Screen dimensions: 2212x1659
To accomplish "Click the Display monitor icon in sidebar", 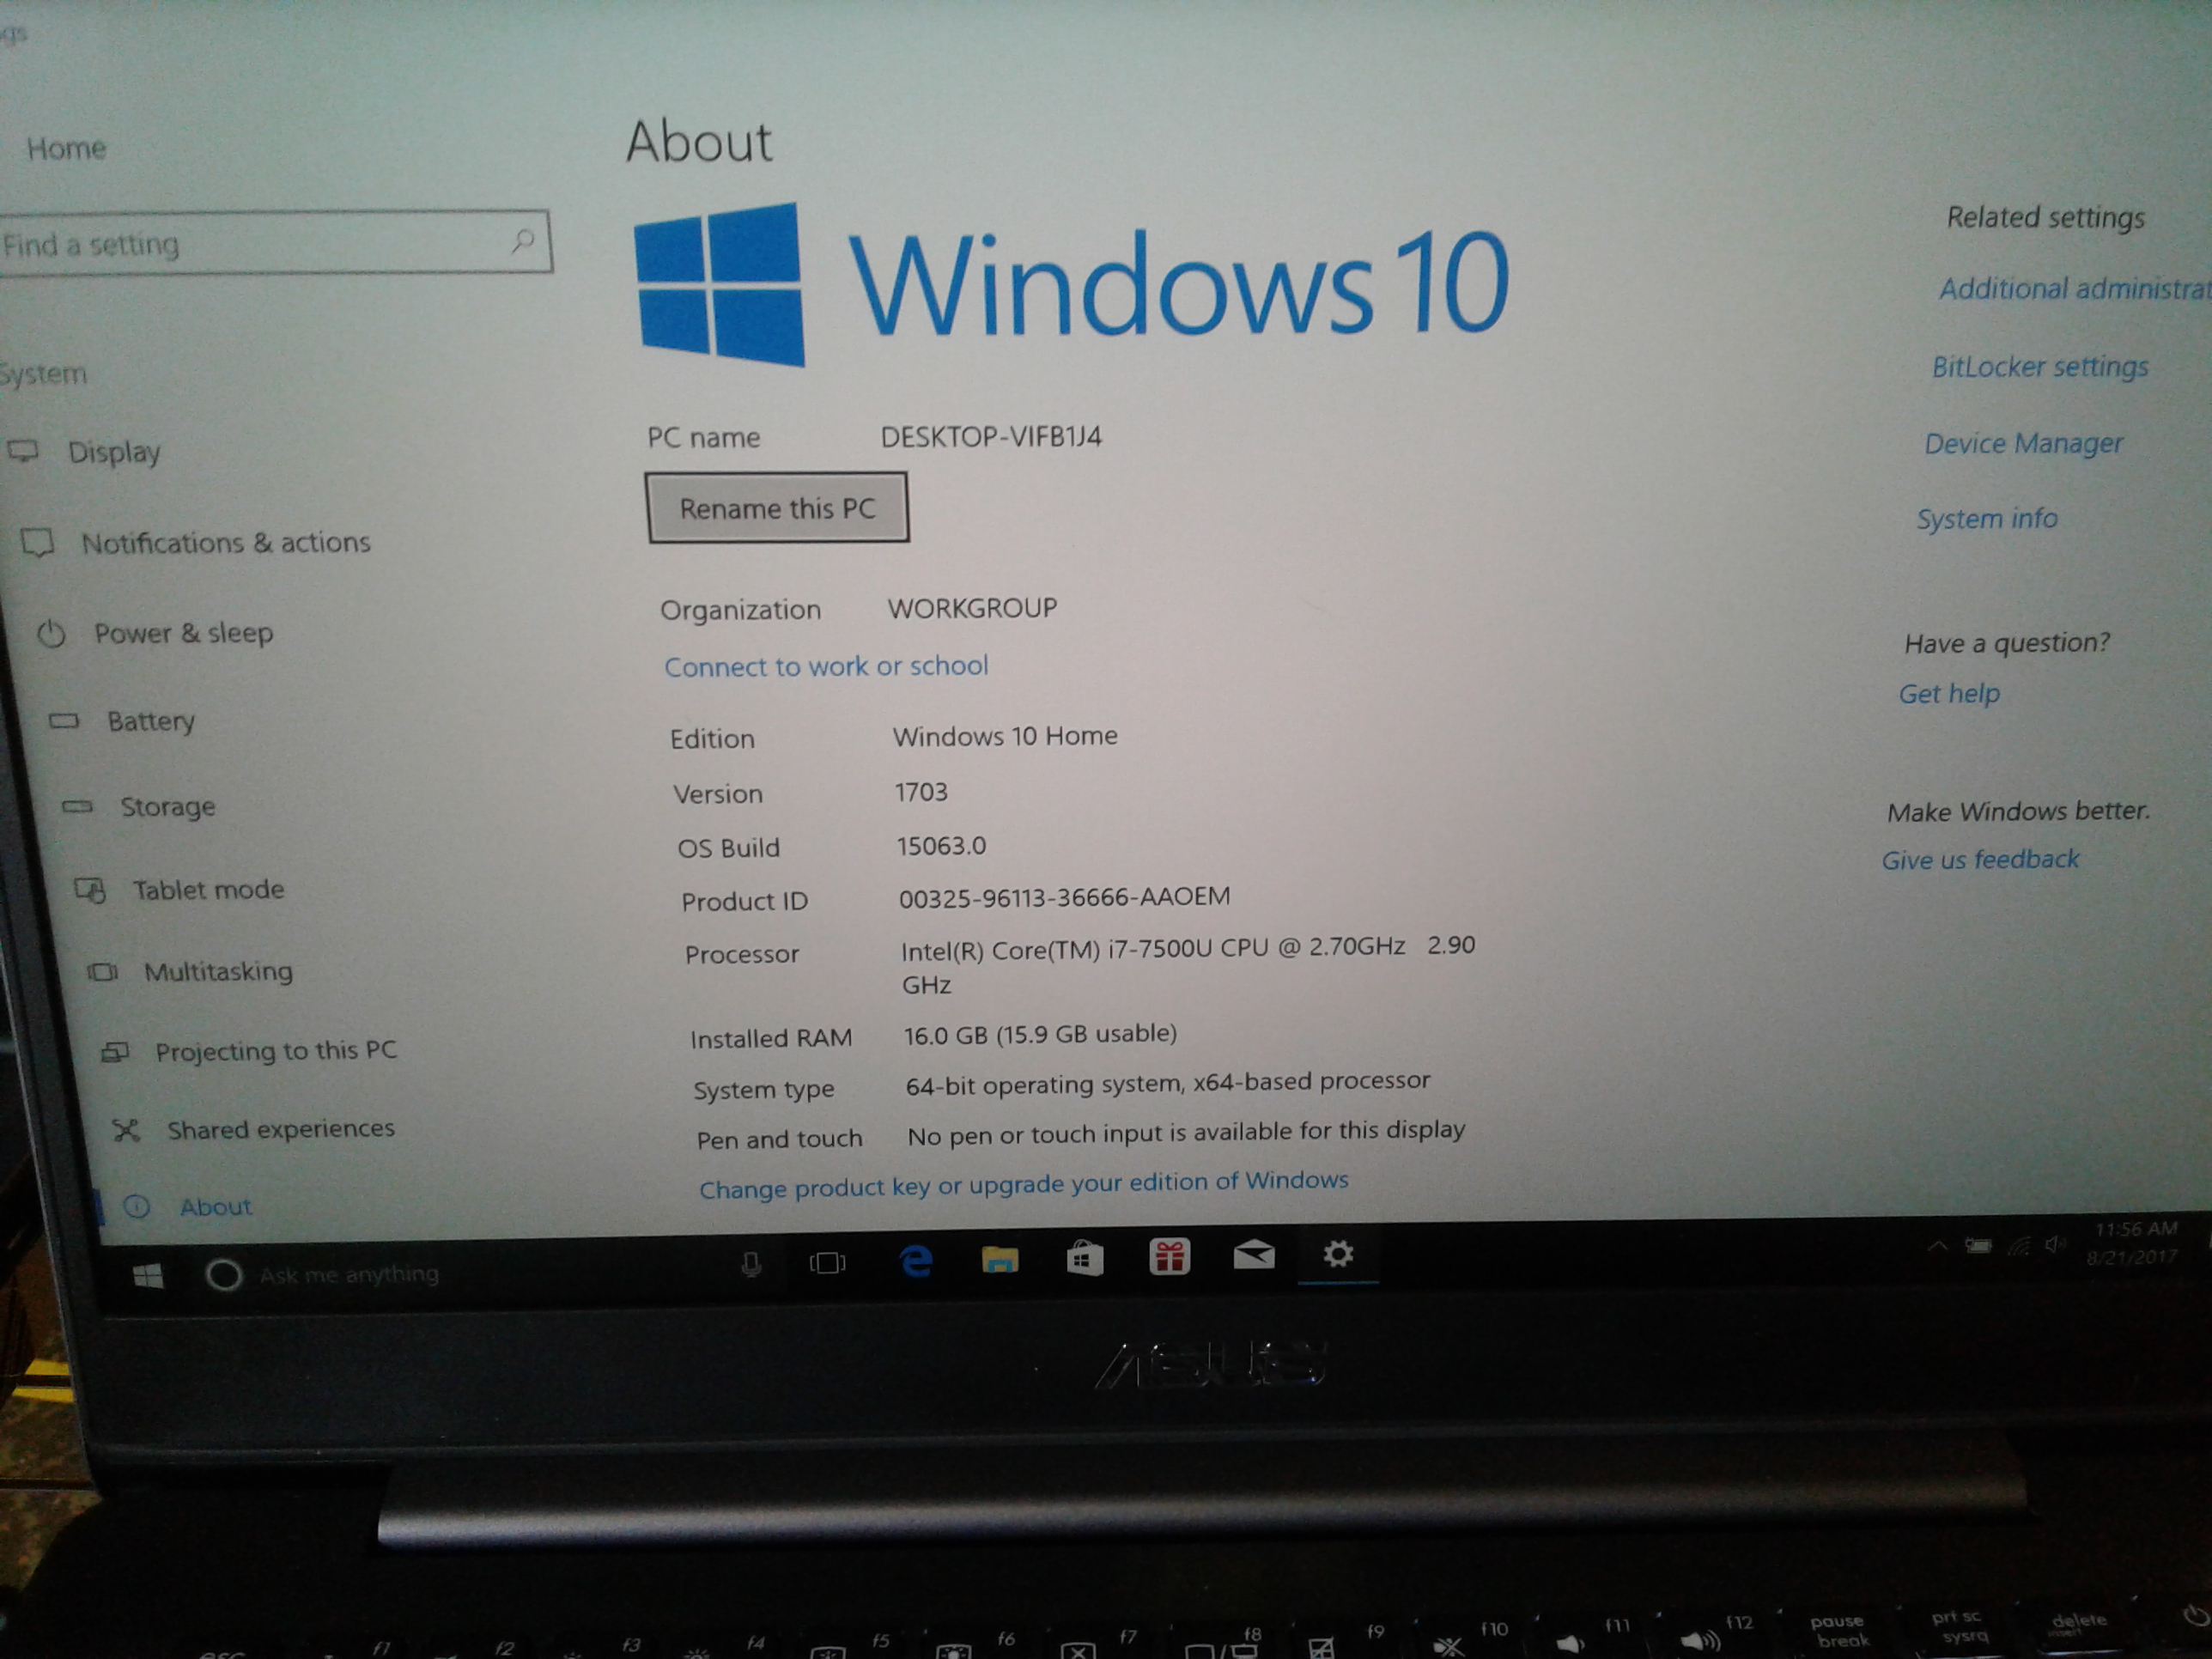I will click(x=23, y=451).
